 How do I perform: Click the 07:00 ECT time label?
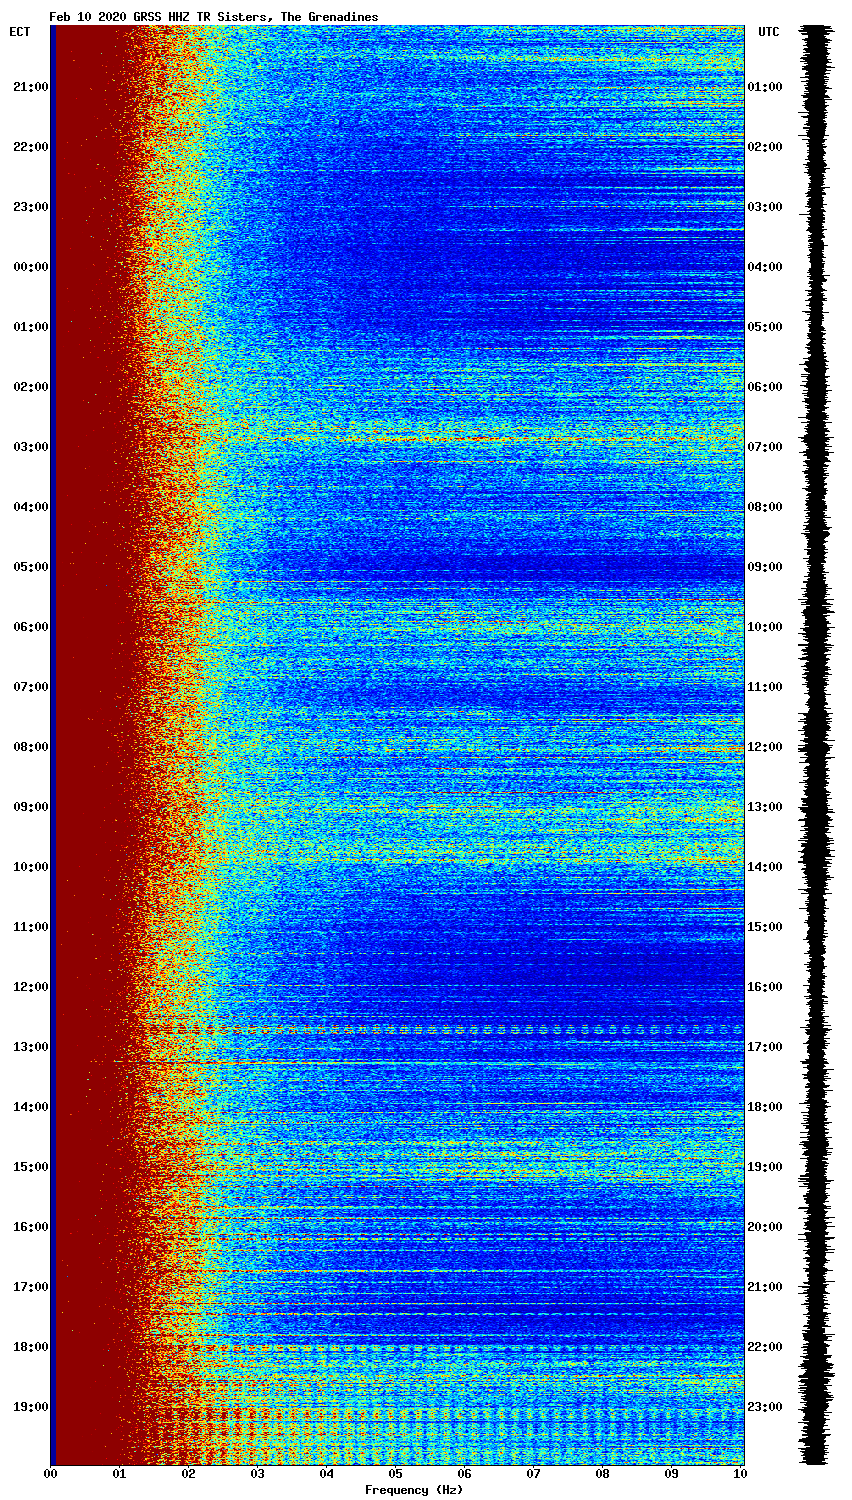tap(29, 687)
